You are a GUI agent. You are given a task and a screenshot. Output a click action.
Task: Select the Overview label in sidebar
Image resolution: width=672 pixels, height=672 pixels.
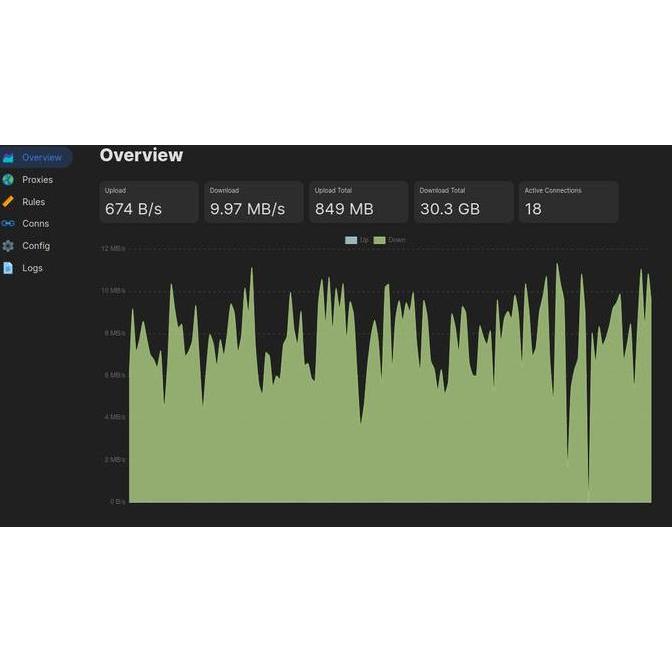(x=42, y=158)
